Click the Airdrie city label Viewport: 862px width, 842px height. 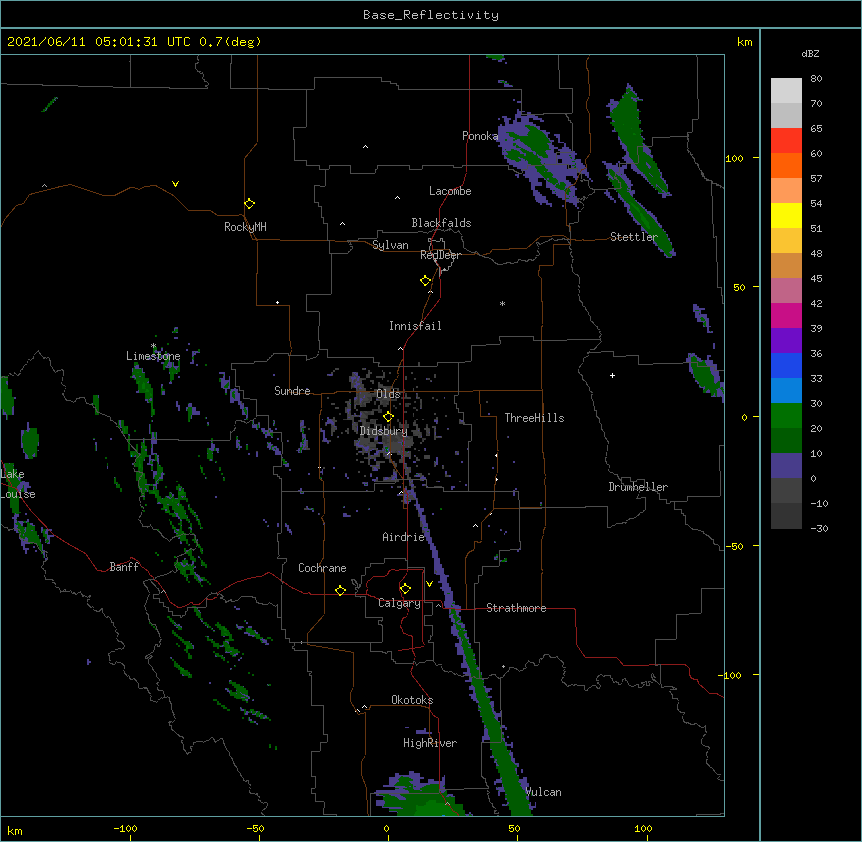click(404, 537)
